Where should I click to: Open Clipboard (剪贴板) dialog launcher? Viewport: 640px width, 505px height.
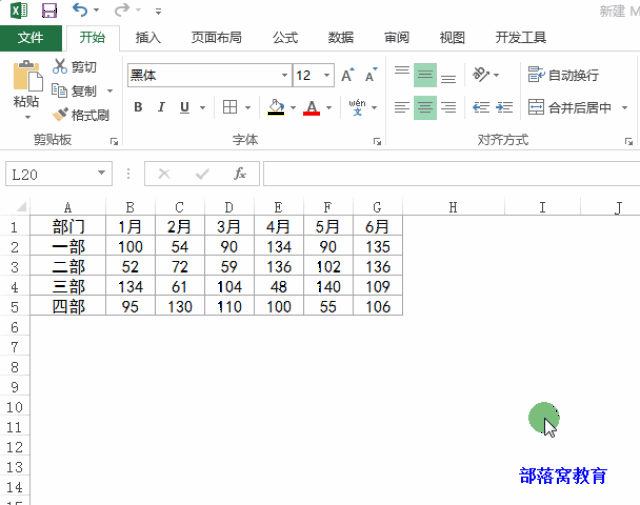[114, 141]
